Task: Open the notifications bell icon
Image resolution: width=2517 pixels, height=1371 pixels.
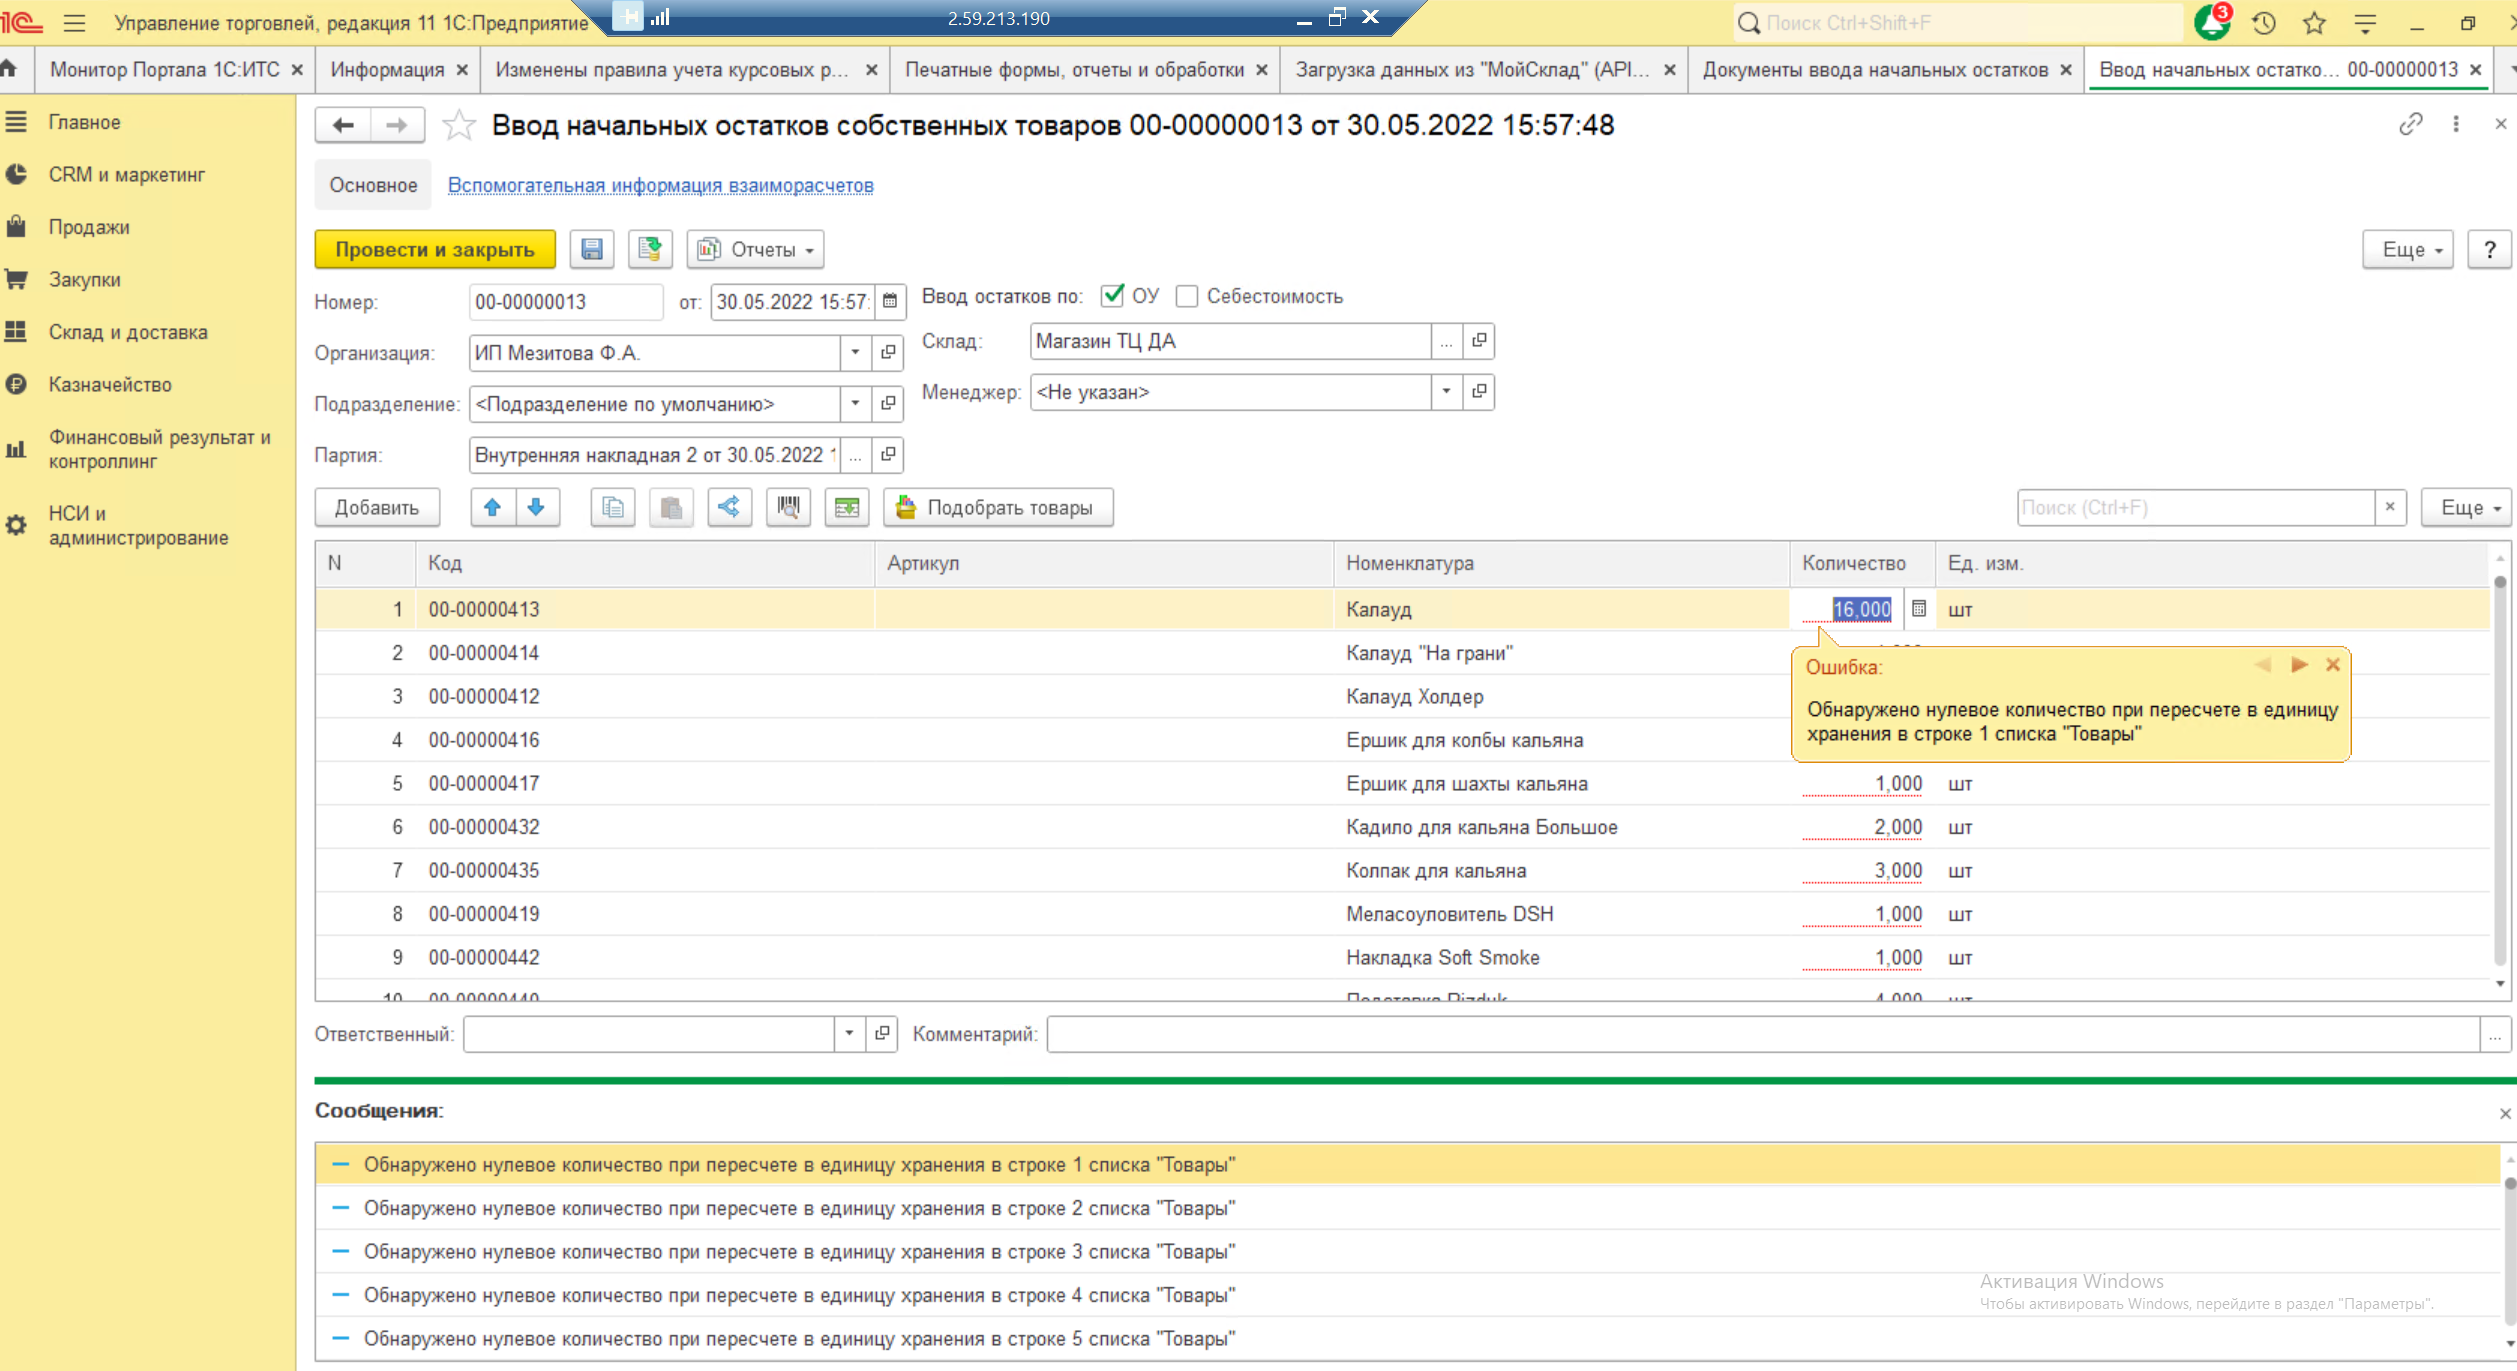Action: pos(2212,22)
